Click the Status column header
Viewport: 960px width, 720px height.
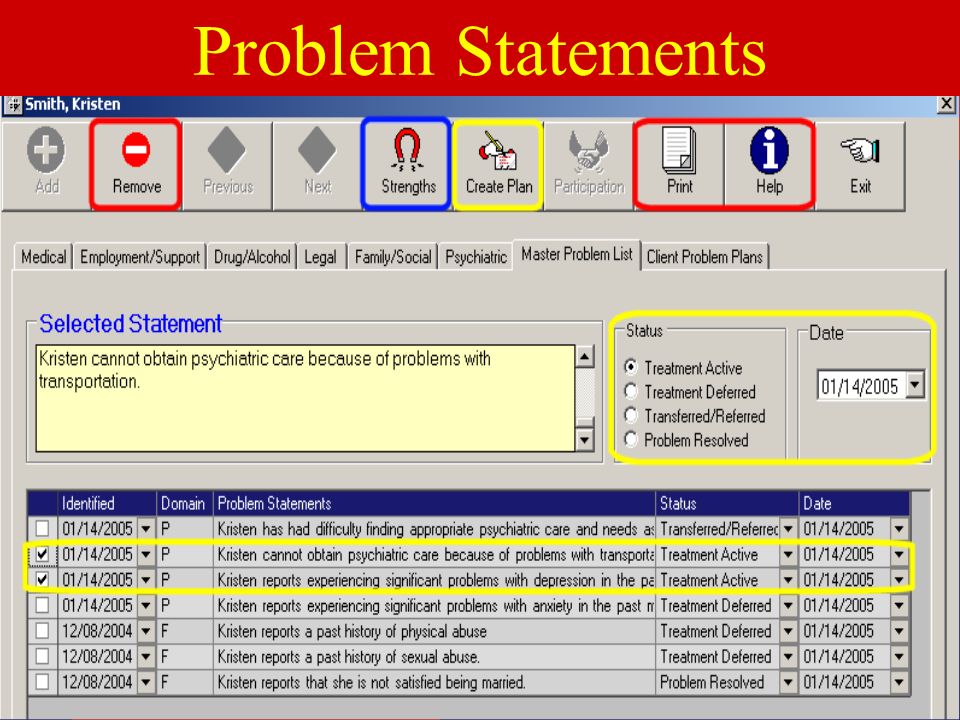tap(727, 503)
